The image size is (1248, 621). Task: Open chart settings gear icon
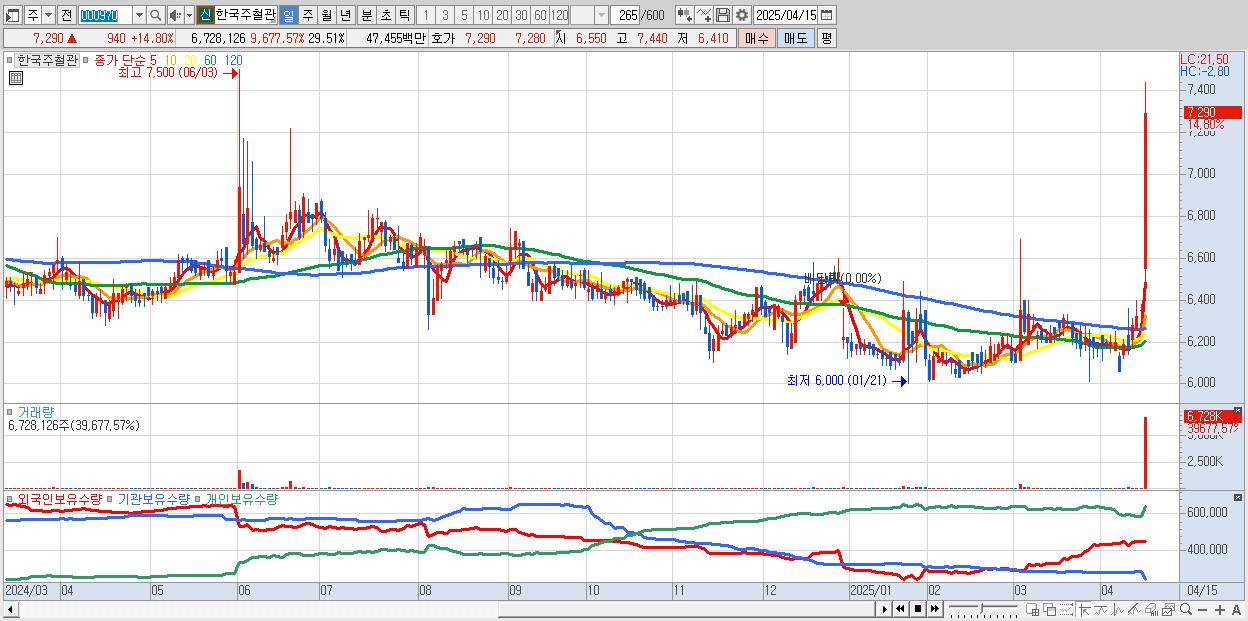[x=742, y=15]
